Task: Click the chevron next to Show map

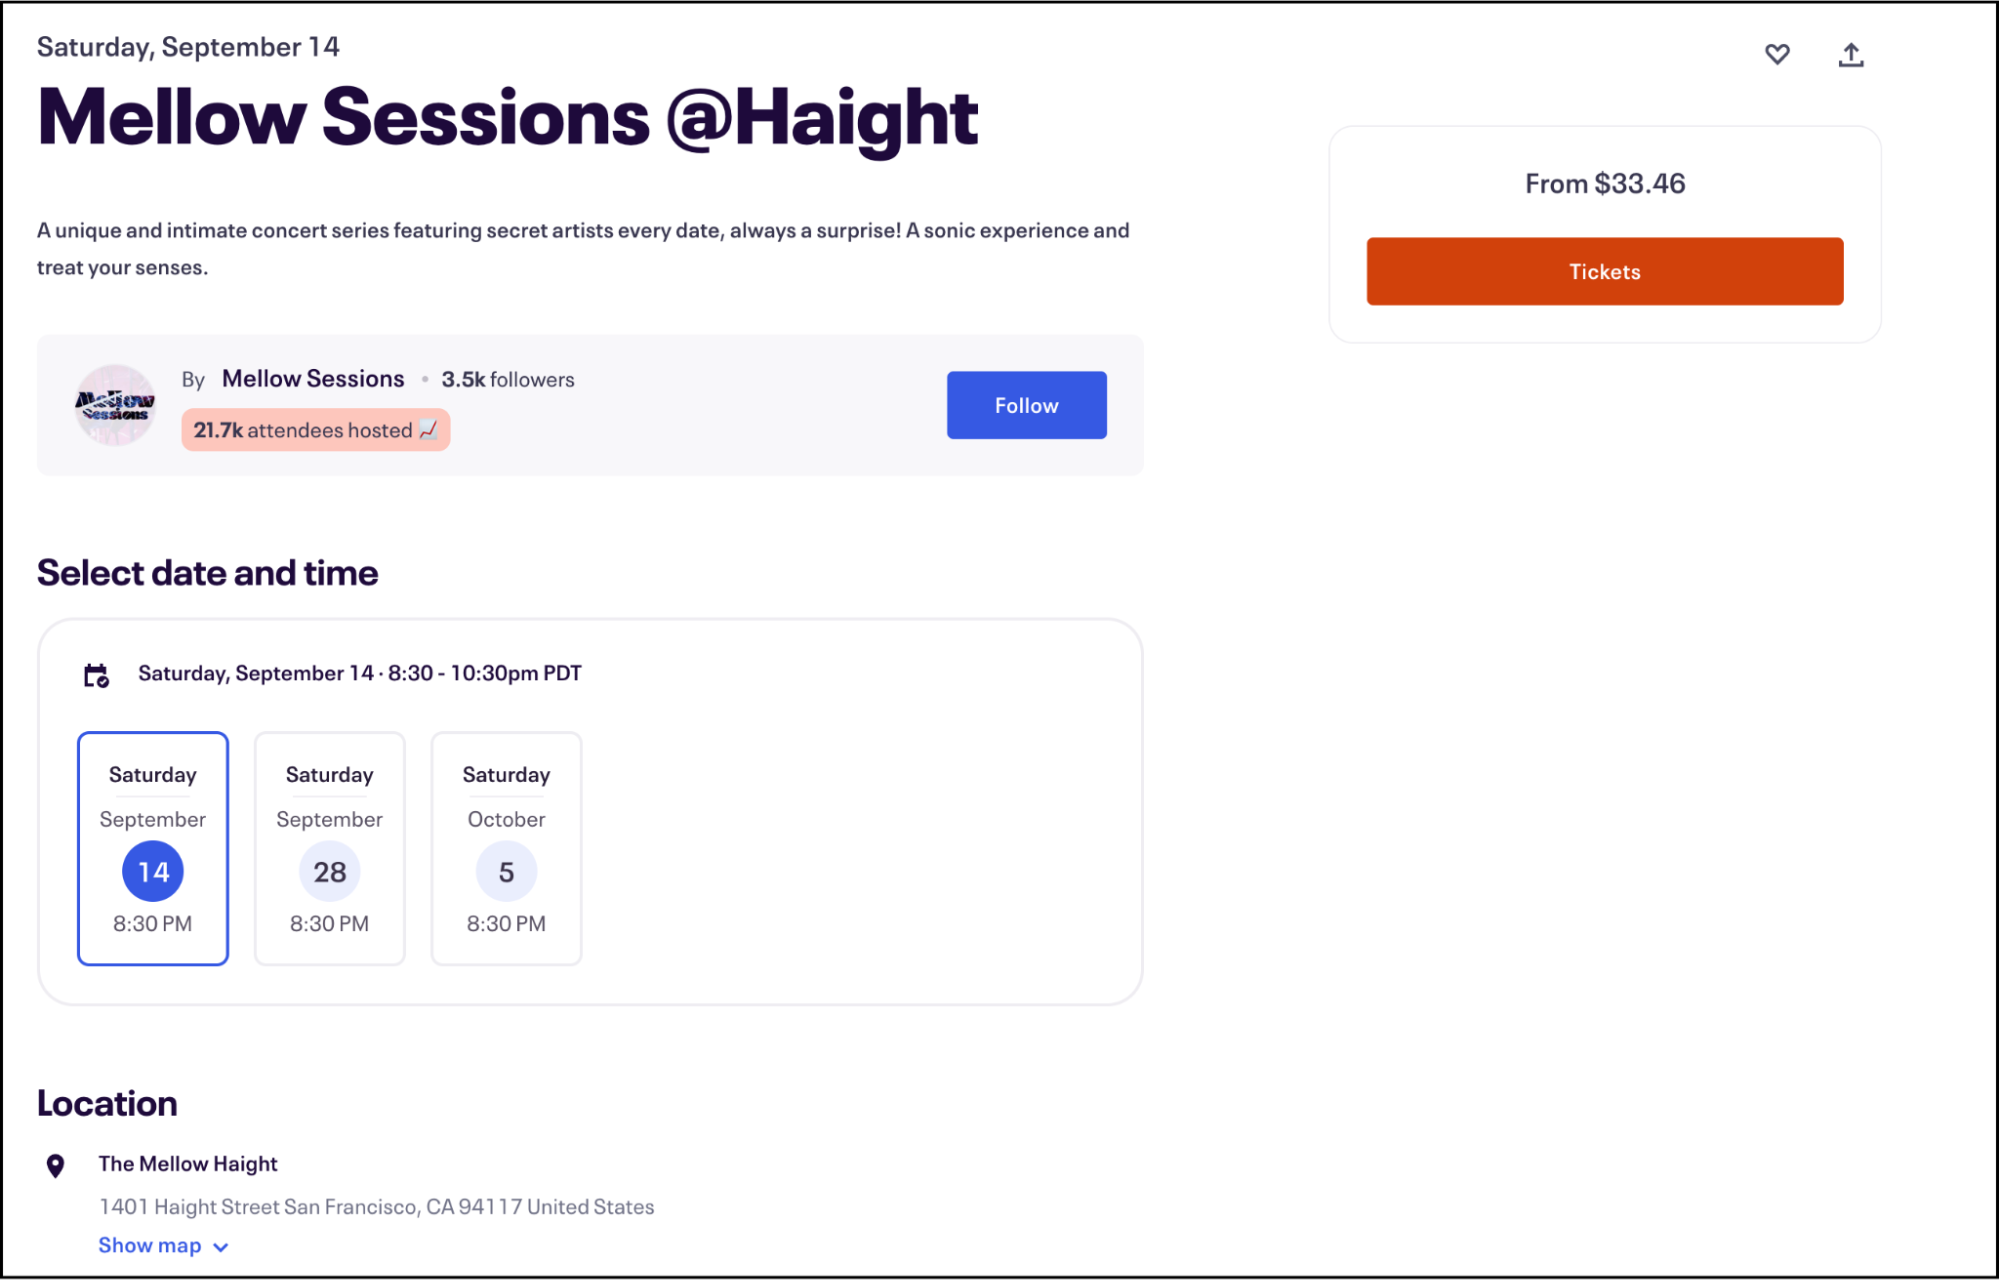Action: [222, 1246]
